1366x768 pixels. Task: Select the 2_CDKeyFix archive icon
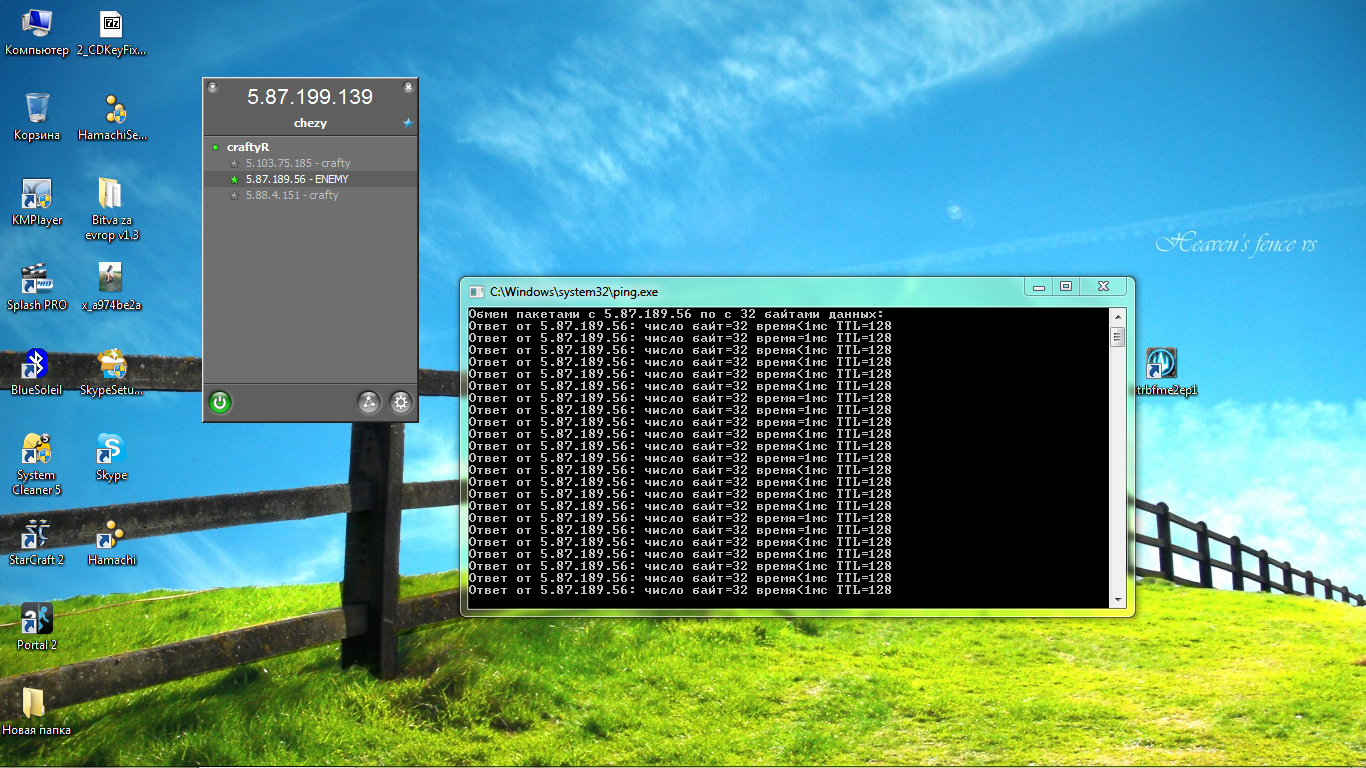[x=112, y=32]
